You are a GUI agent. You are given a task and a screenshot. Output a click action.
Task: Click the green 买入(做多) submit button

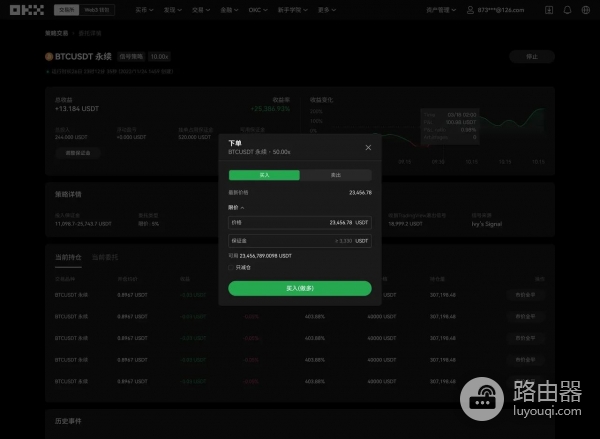300,288
